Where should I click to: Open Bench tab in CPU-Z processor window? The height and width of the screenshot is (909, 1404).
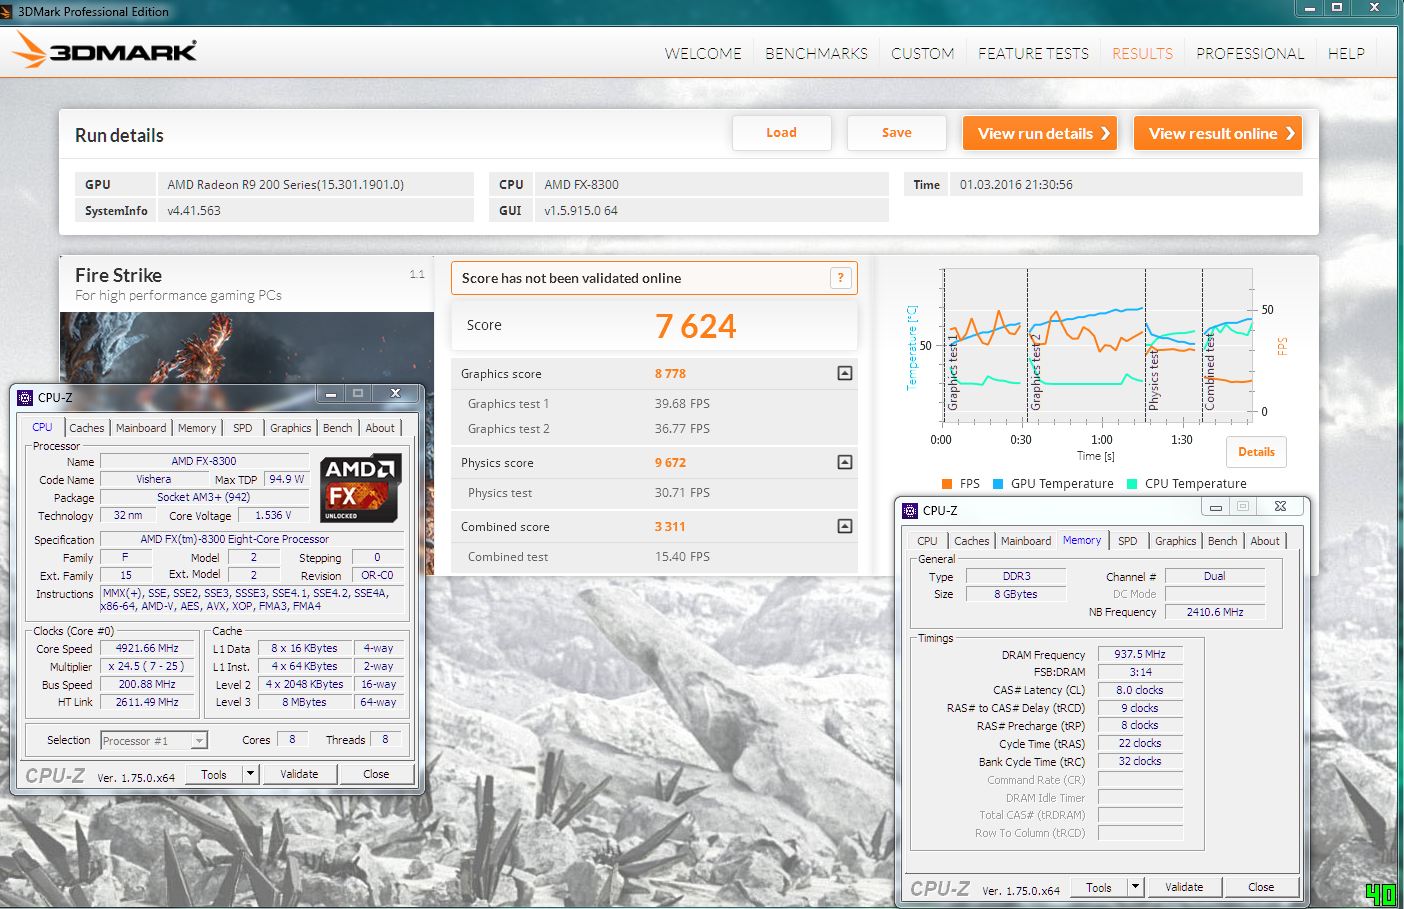coord(338,428)
